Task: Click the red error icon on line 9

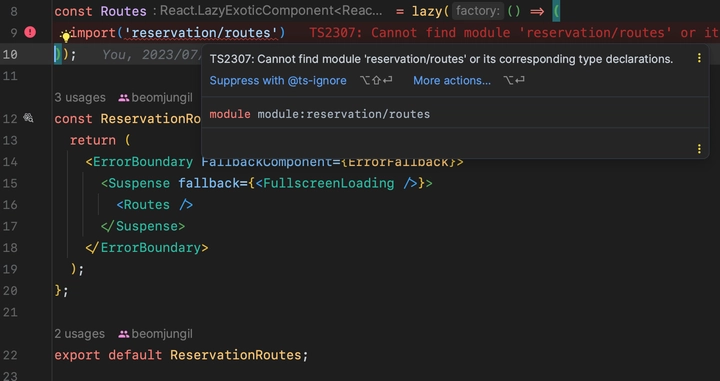Action: [x=30, y=32]
